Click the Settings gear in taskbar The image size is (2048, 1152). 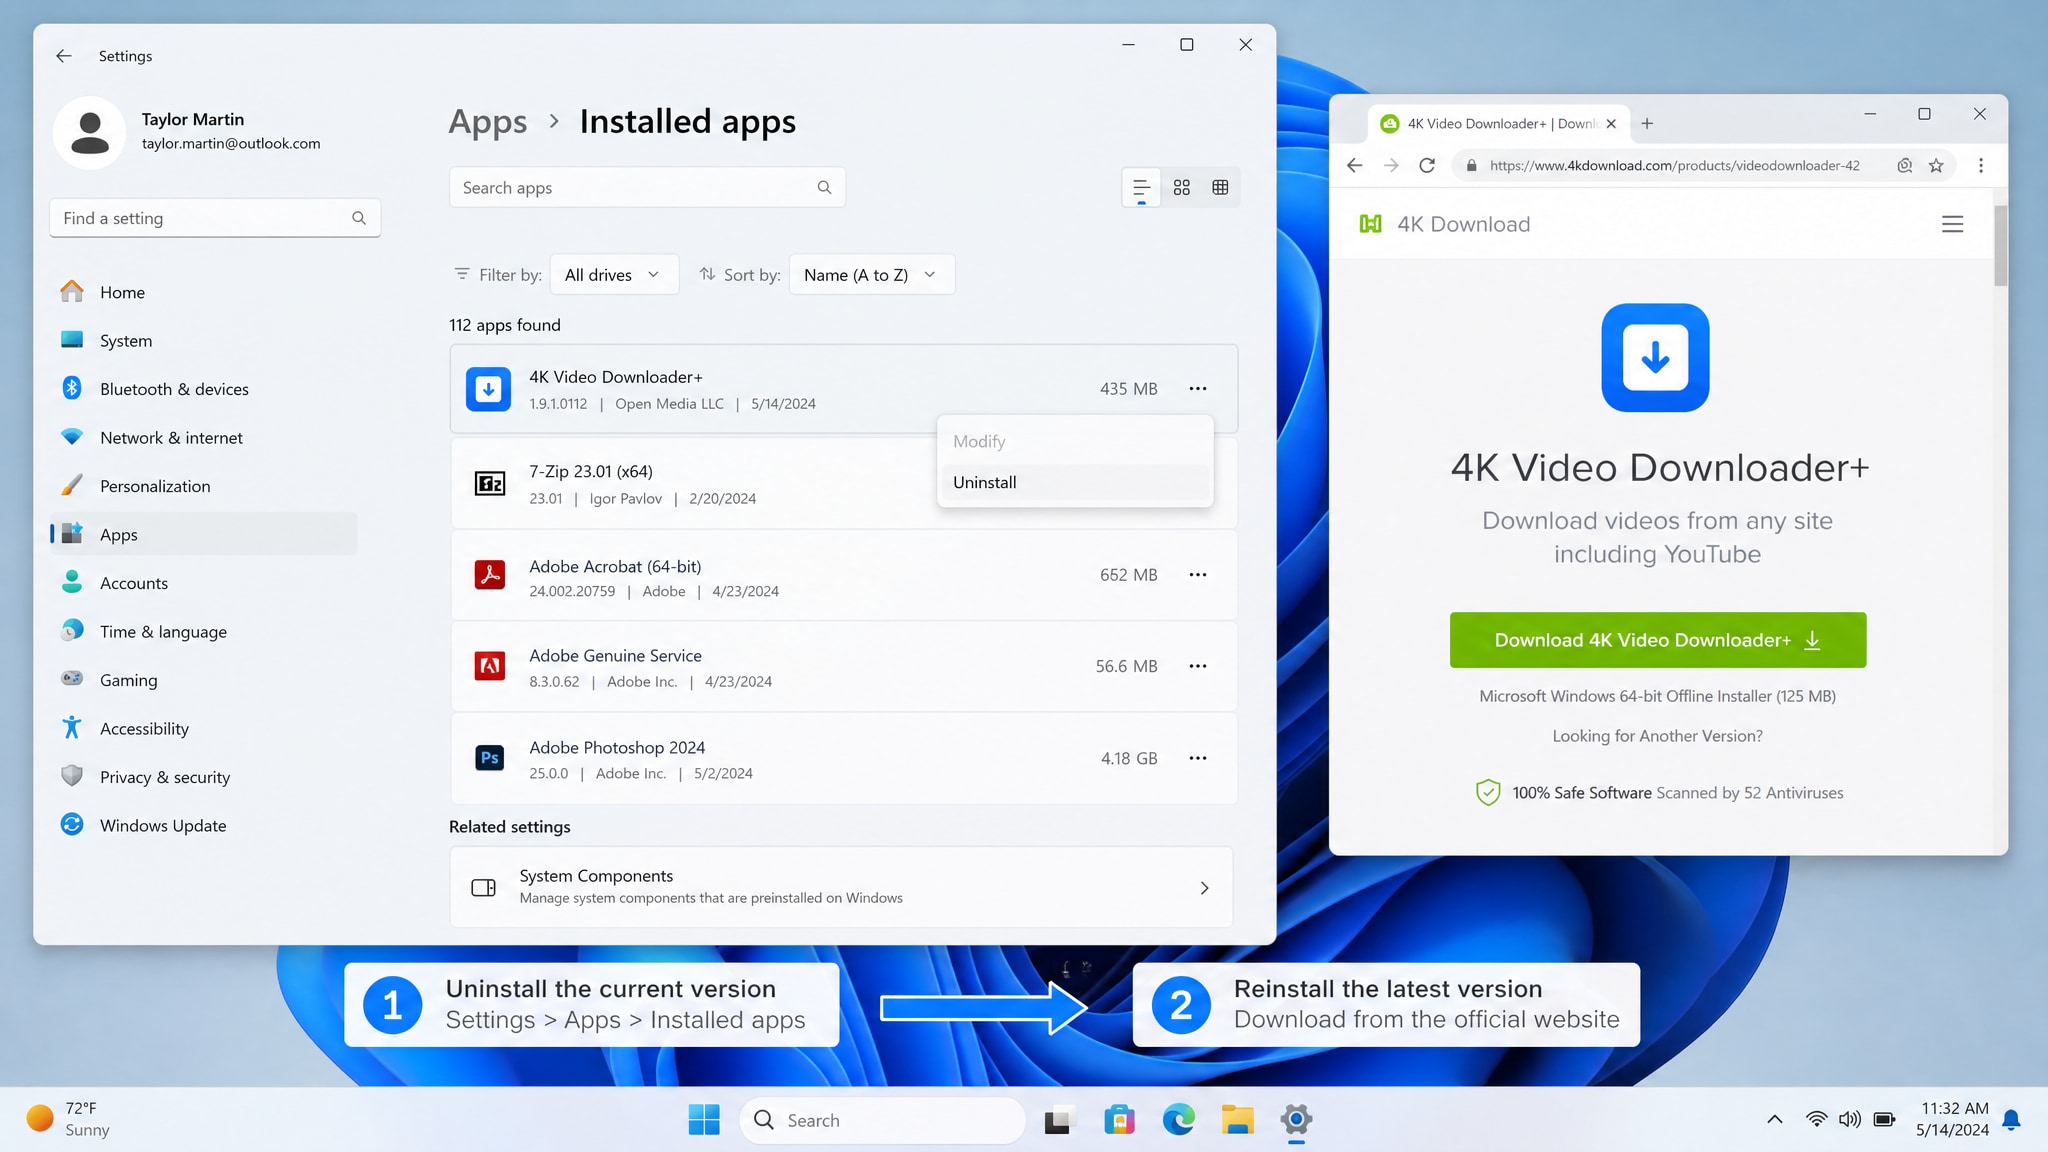click(x=1296, y=1120)
